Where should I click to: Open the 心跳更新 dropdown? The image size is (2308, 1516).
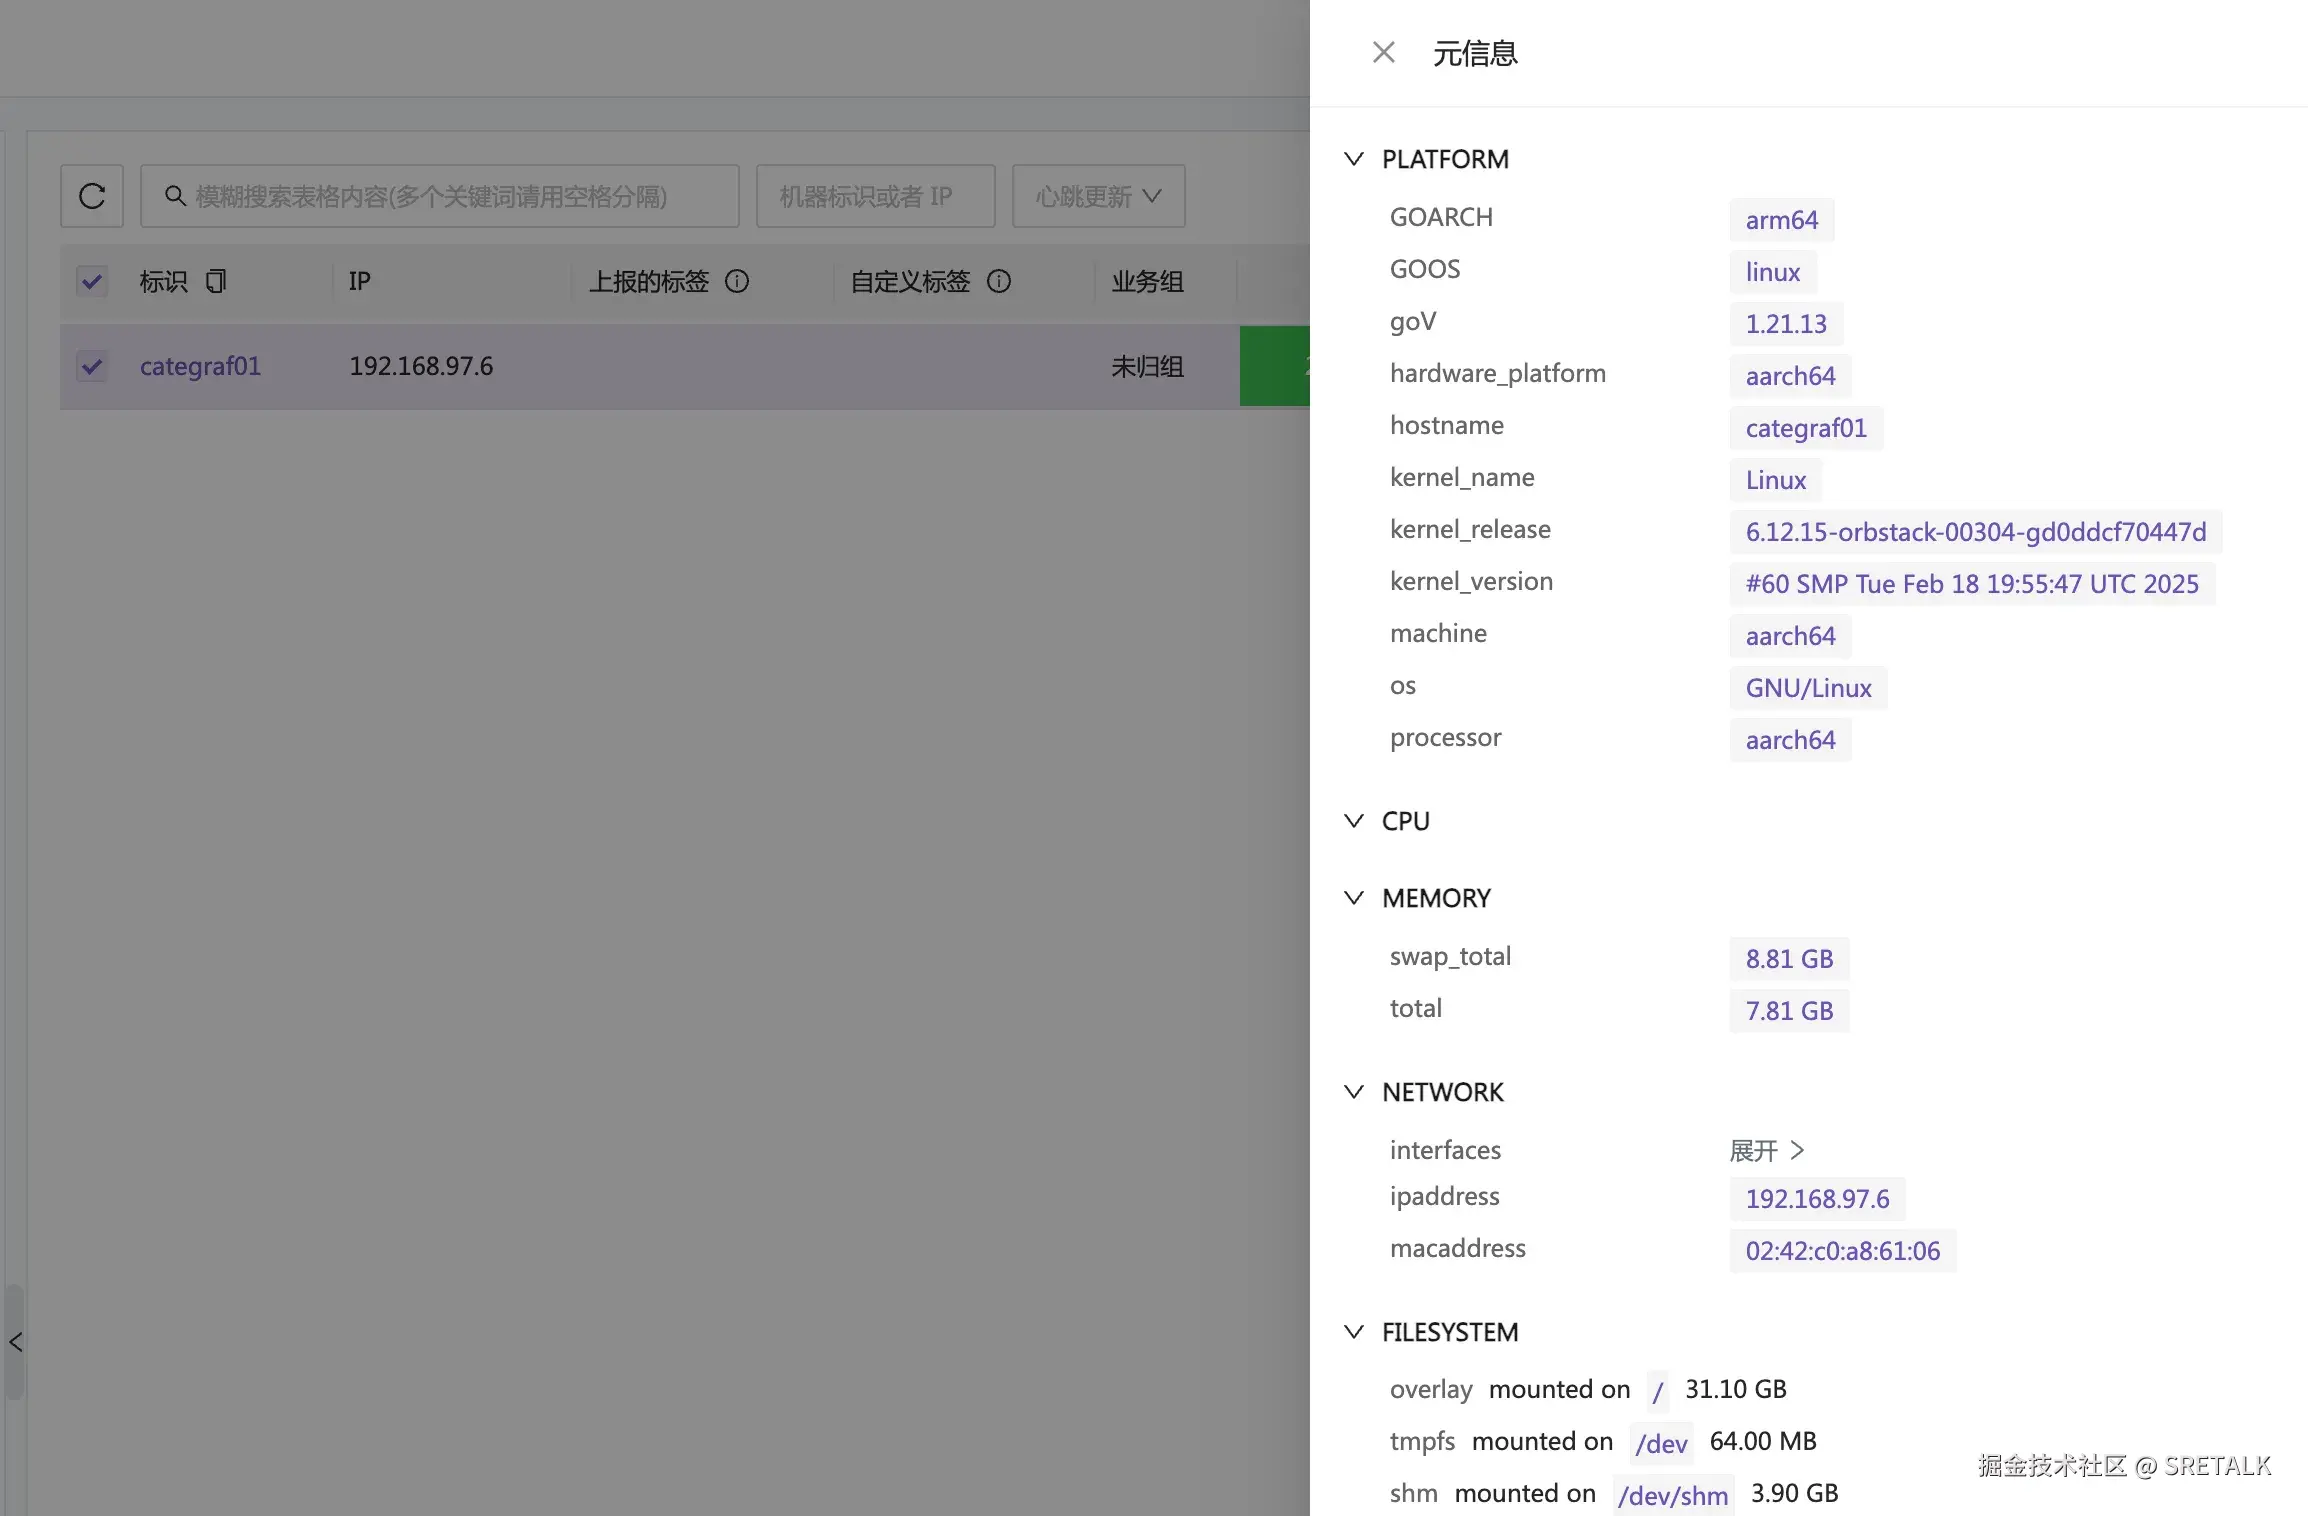(x=1098, y=196)
